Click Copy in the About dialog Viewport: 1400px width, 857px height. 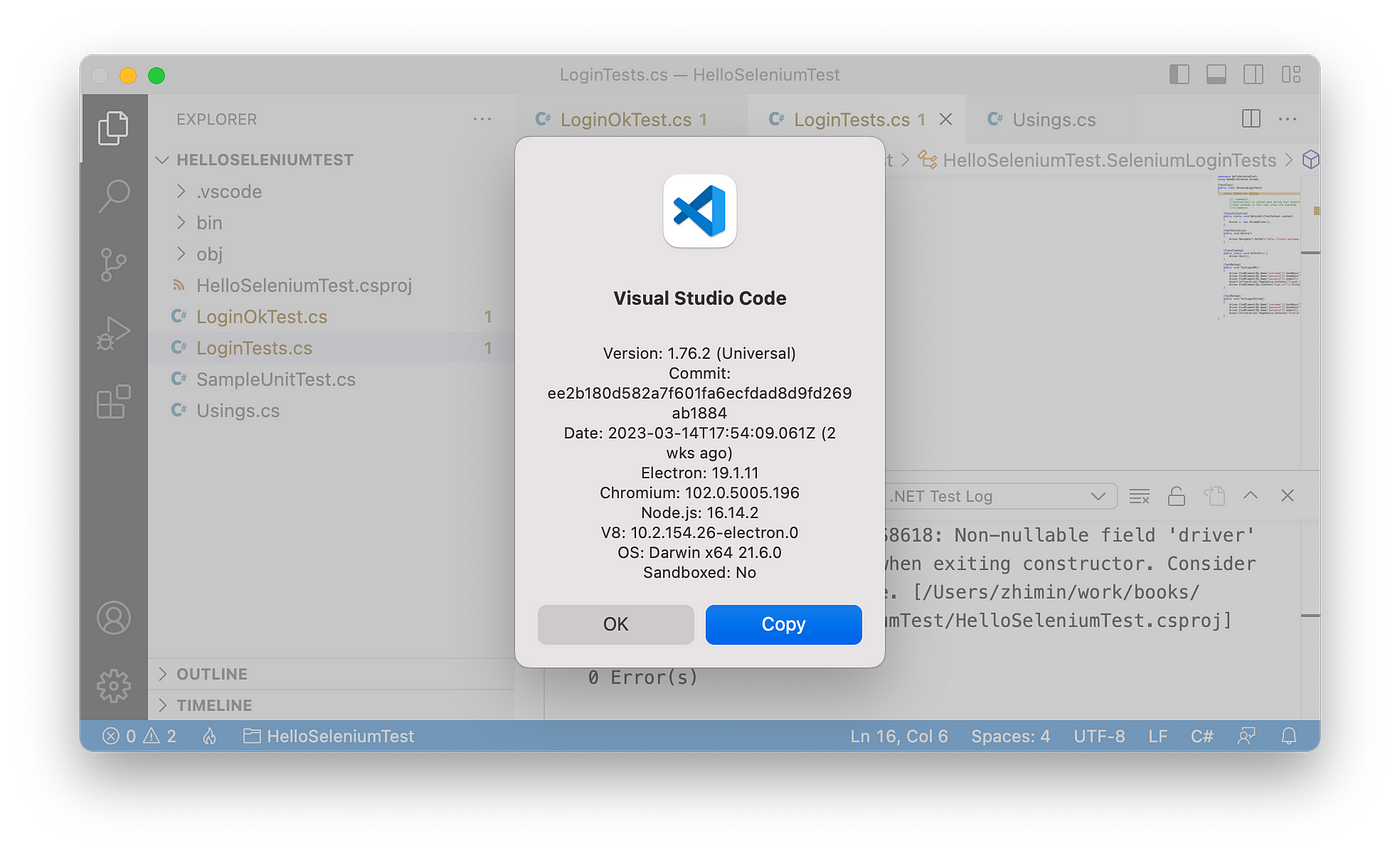[783, 624]
